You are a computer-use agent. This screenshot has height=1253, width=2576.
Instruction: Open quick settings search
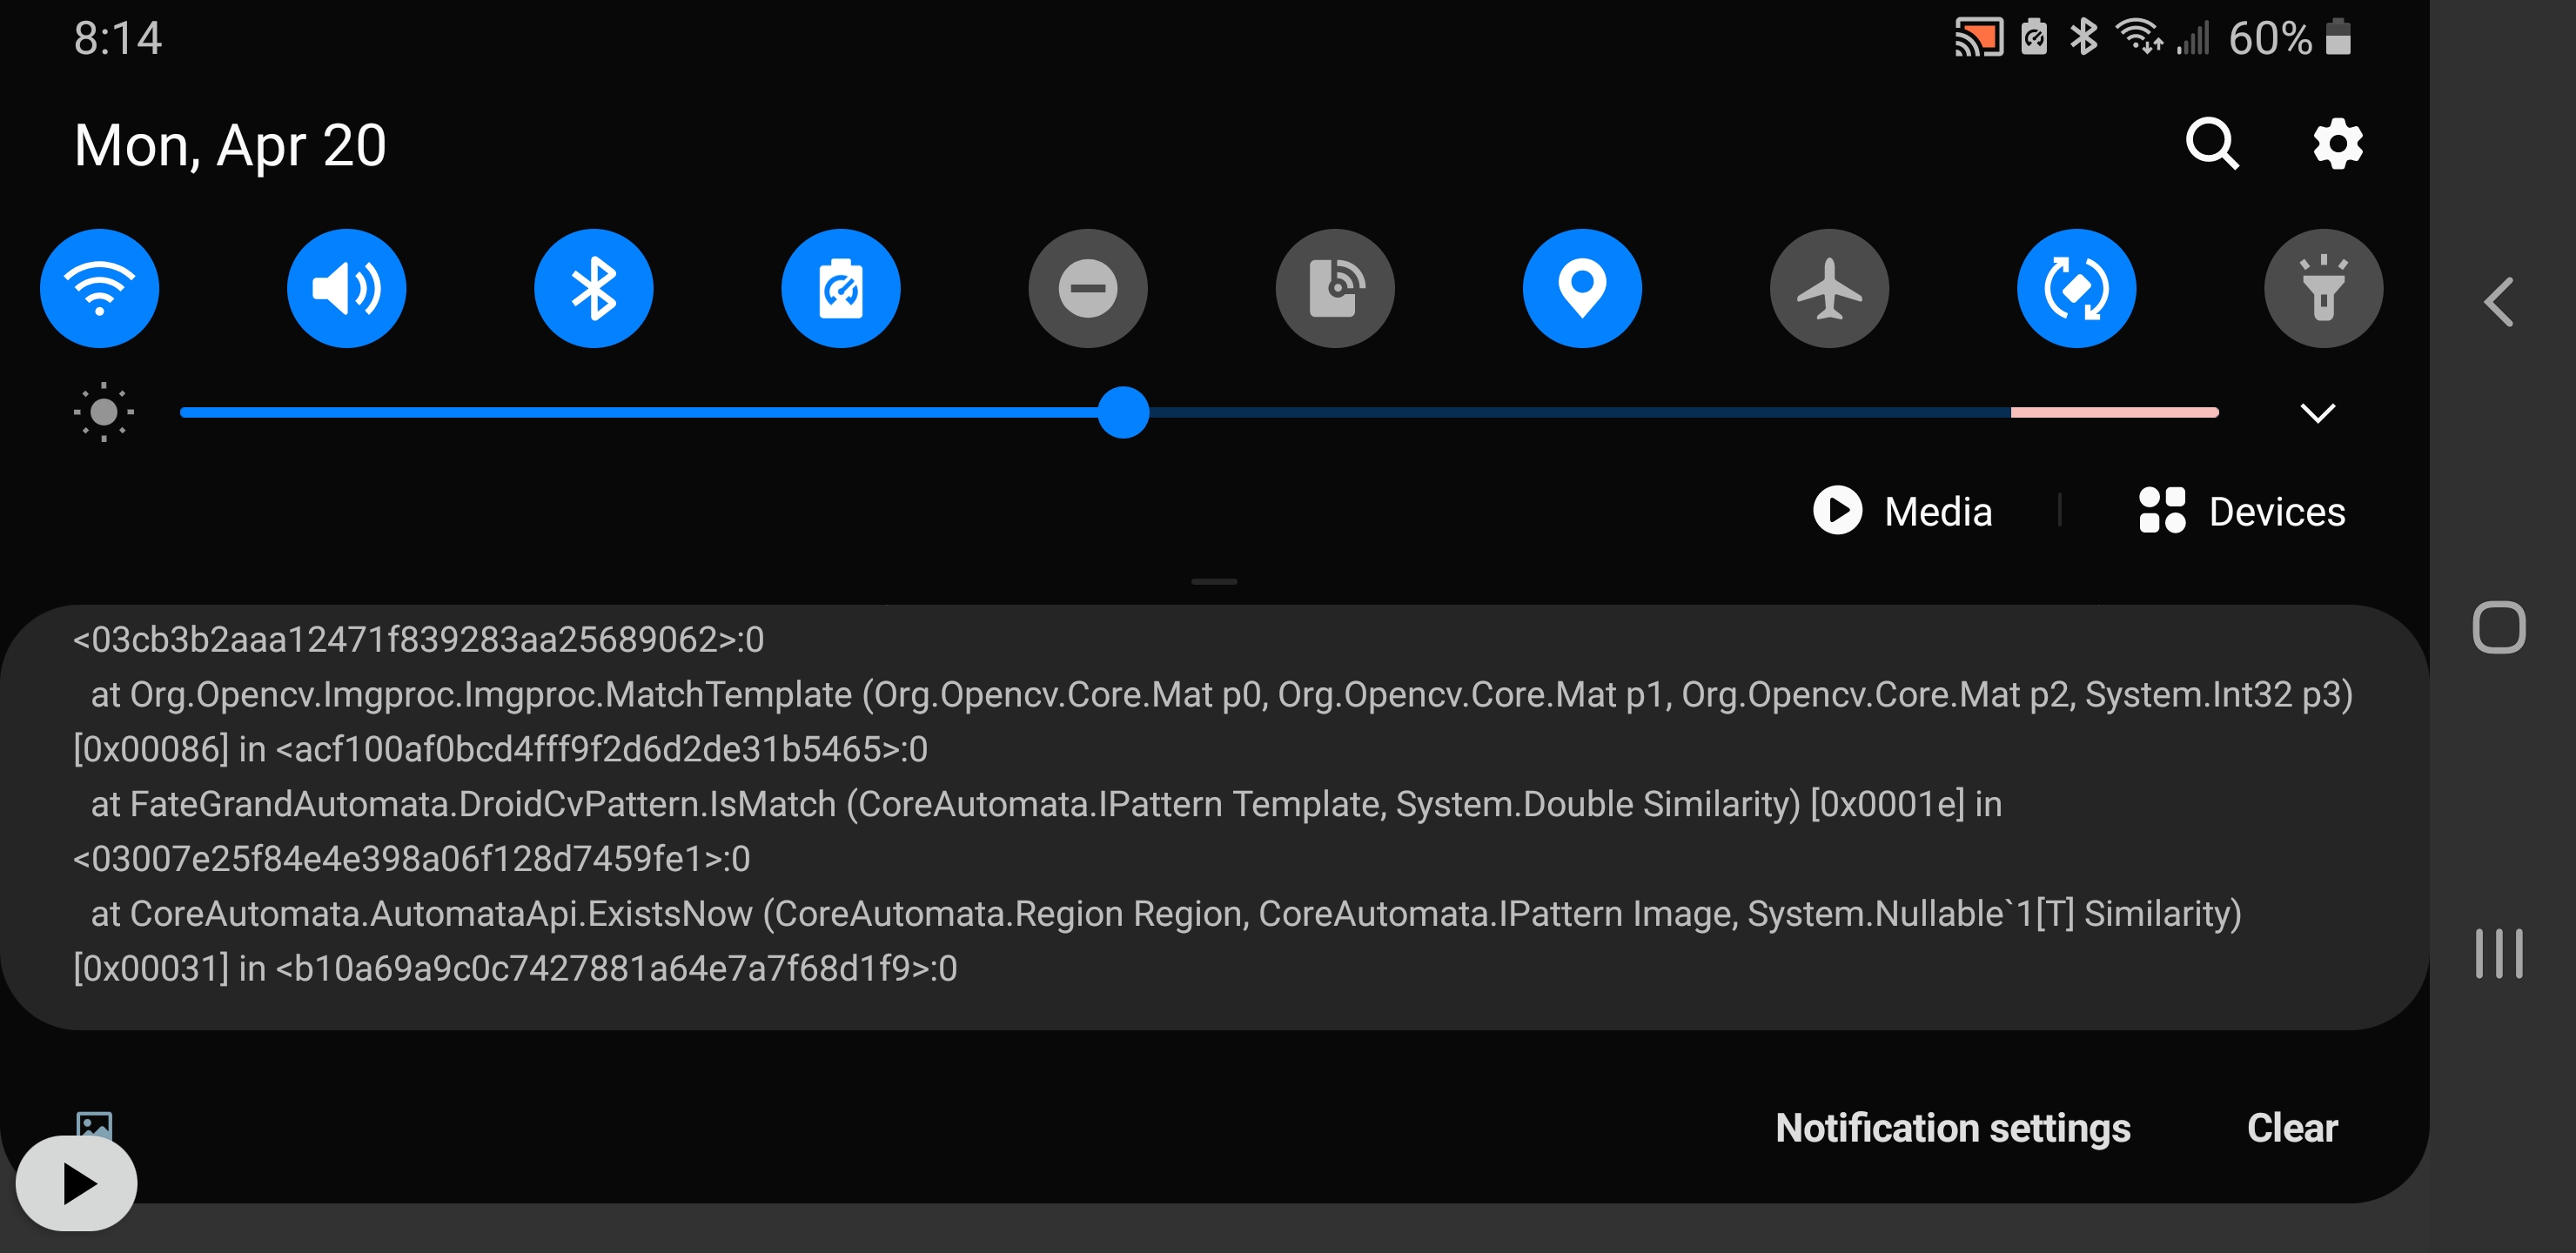pos(2211,145)
